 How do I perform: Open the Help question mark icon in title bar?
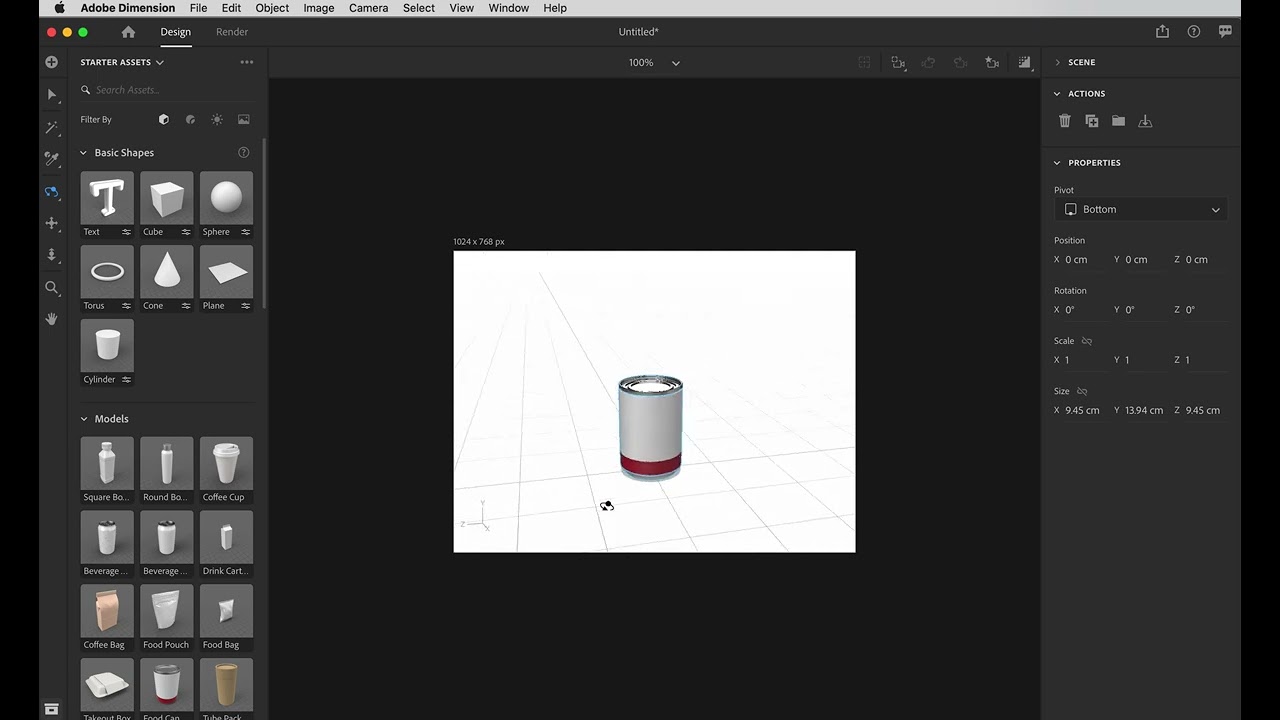1193,32
